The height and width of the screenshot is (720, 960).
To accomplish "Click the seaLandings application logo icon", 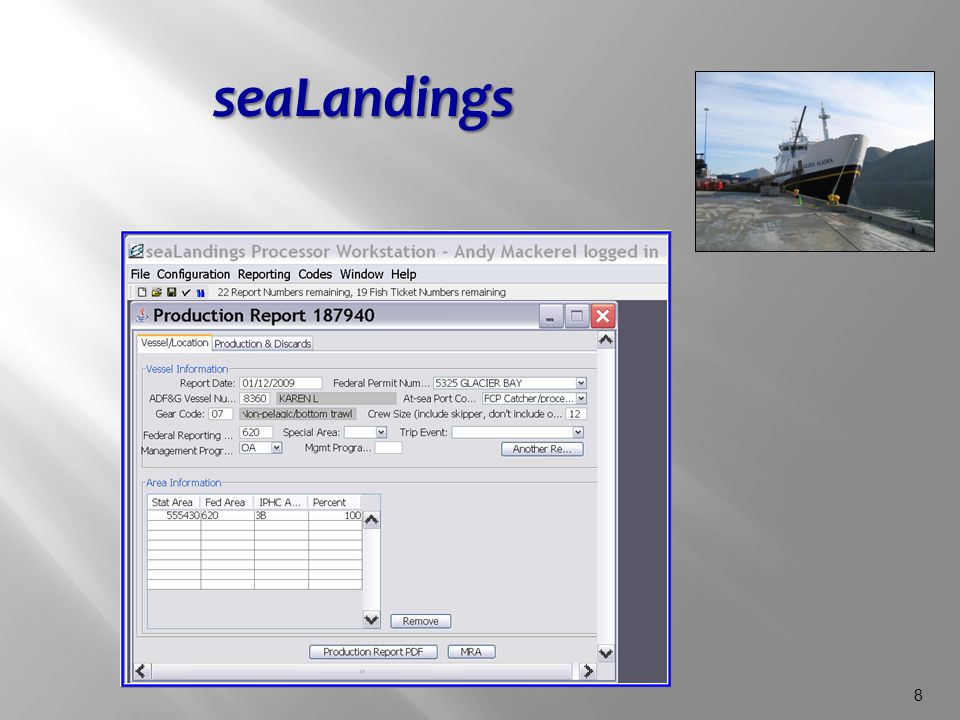I will (x=136, y=251).
